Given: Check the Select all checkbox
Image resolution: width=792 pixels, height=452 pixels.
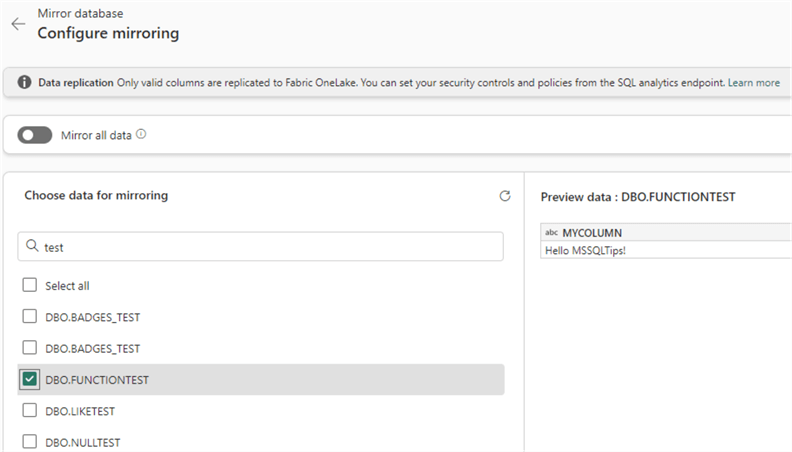Looking at the screenshot, I should point(30,285).
